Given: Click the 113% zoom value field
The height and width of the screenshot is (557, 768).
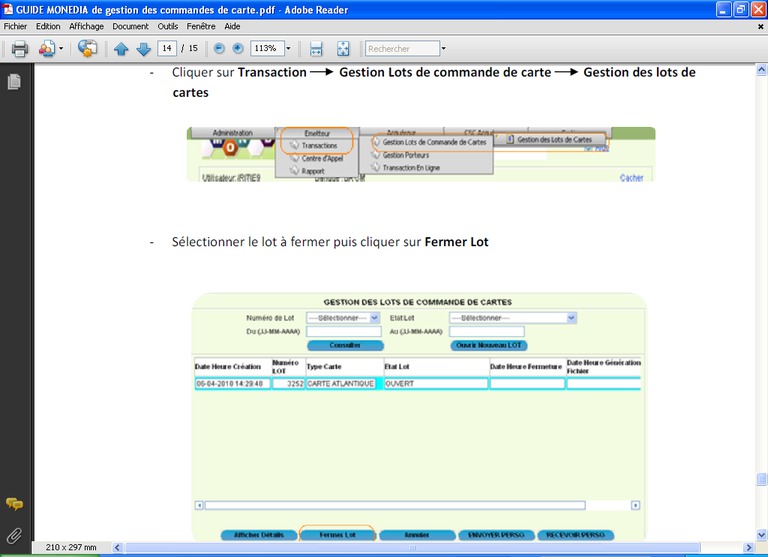Looking at the screenshot, I should coord(267,48).
